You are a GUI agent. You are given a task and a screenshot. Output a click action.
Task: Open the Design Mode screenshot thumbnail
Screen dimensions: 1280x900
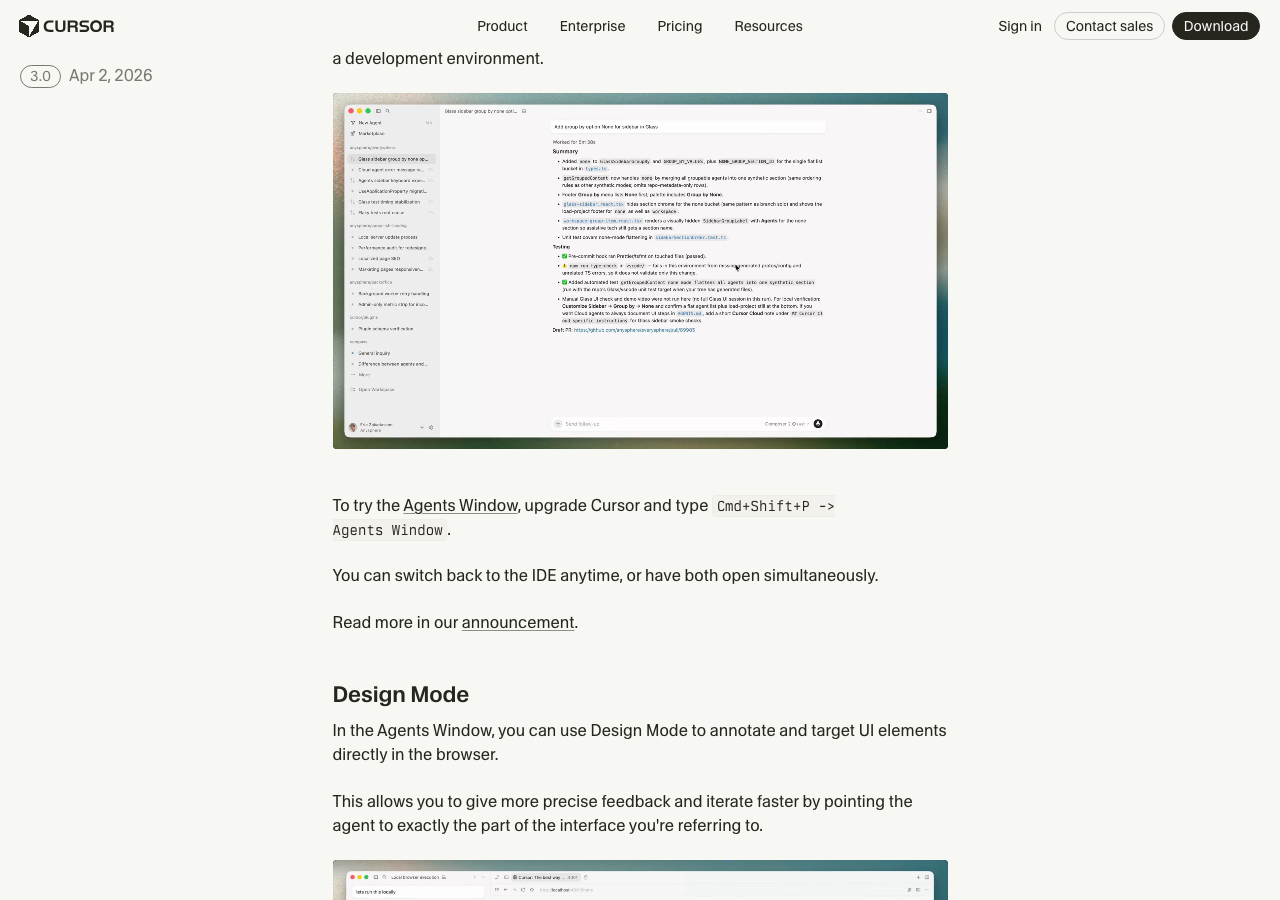click(x=640, y=880)
